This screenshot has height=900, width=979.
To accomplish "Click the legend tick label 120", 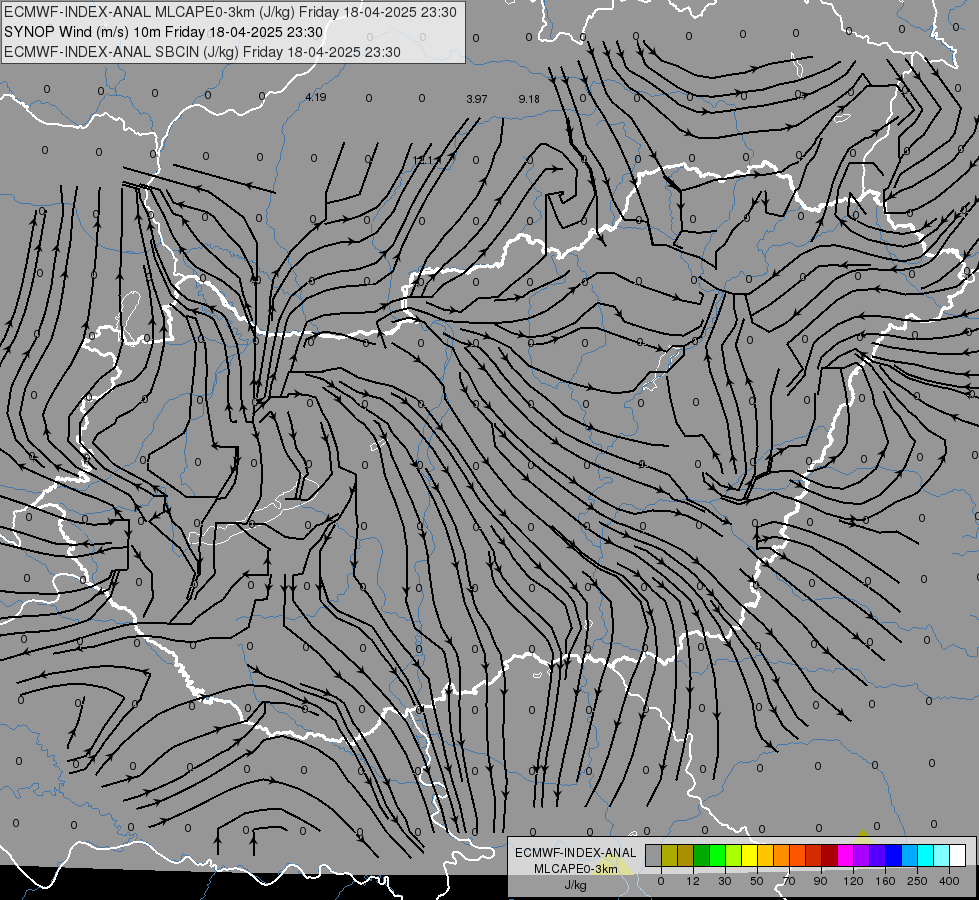I will coord(854,881).
